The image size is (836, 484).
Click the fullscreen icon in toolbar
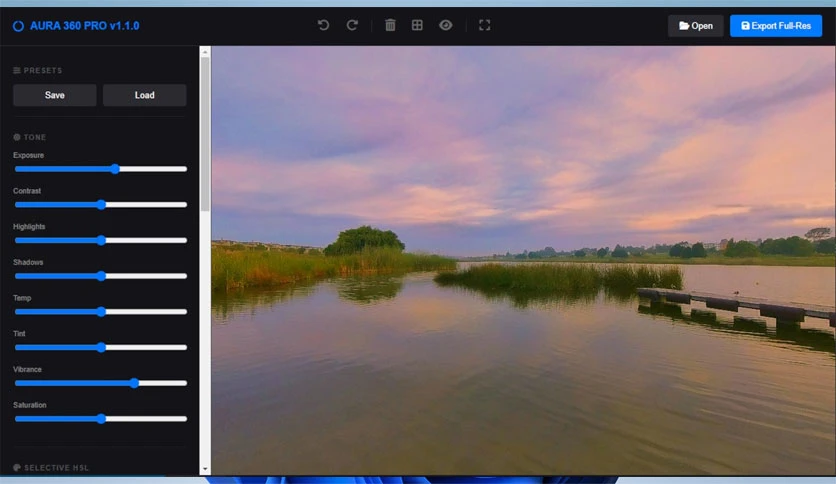[485, 25]
